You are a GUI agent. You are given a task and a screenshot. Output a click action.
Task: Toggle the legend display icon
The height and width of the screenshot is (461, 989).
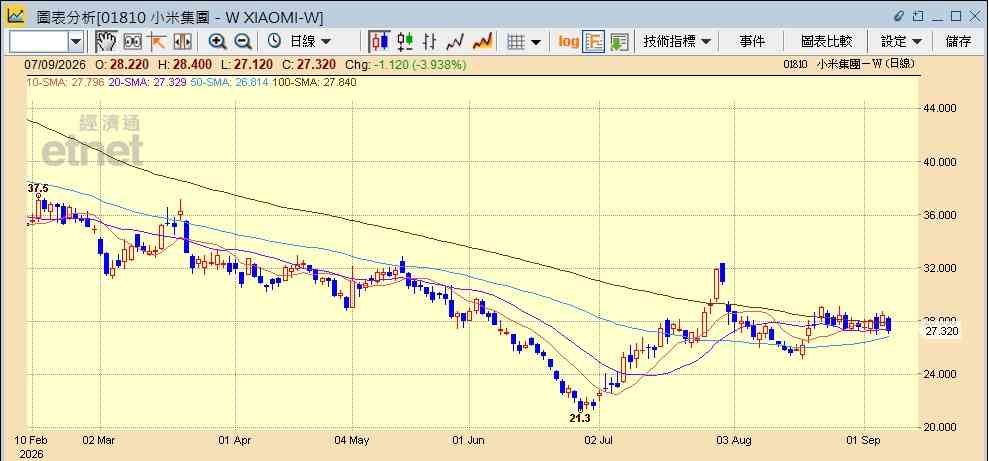pos(594,42)
